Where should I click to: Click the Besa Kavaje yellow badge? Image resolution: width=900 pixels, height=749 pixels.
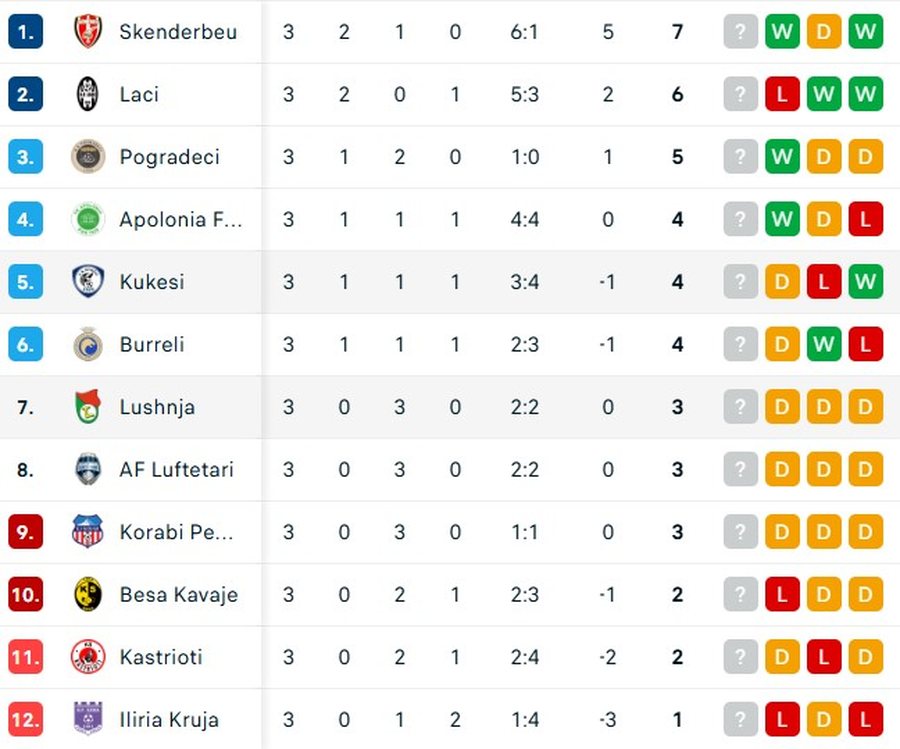(x=88, y=595)
